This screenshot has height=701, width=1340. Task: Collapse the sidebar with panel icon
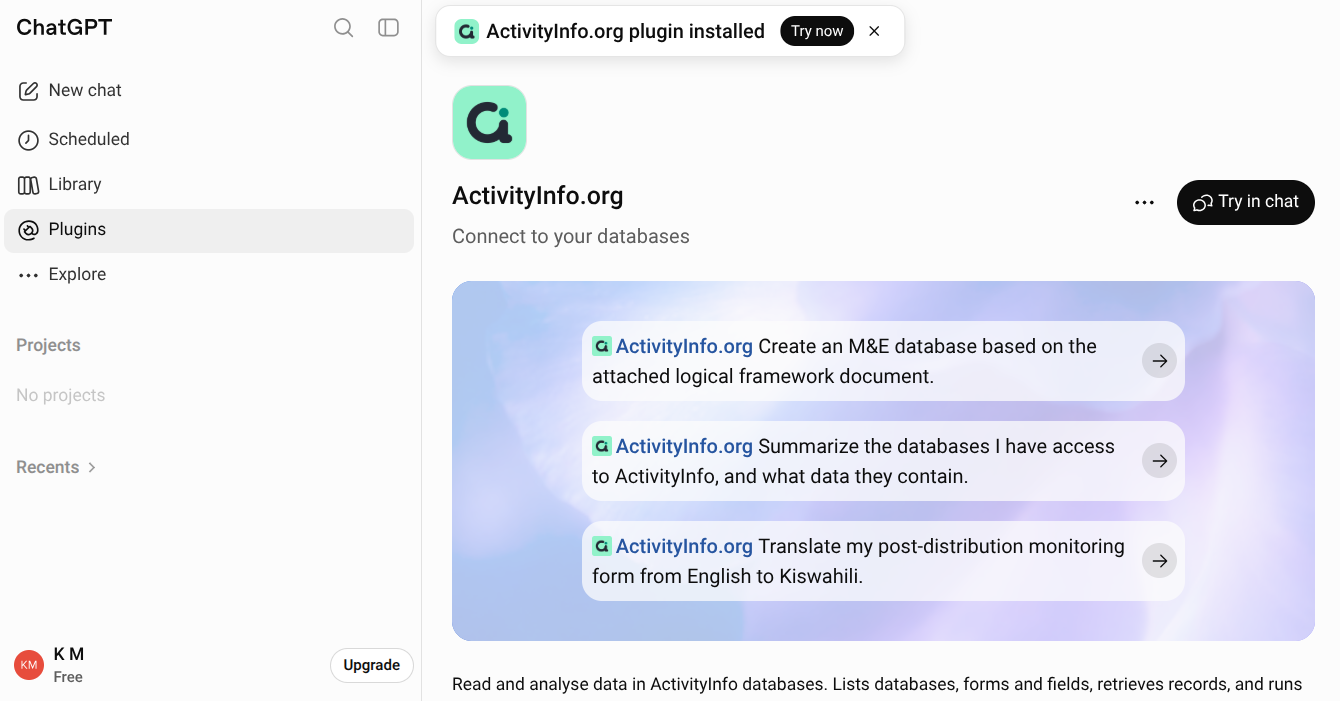coord(389,28)
